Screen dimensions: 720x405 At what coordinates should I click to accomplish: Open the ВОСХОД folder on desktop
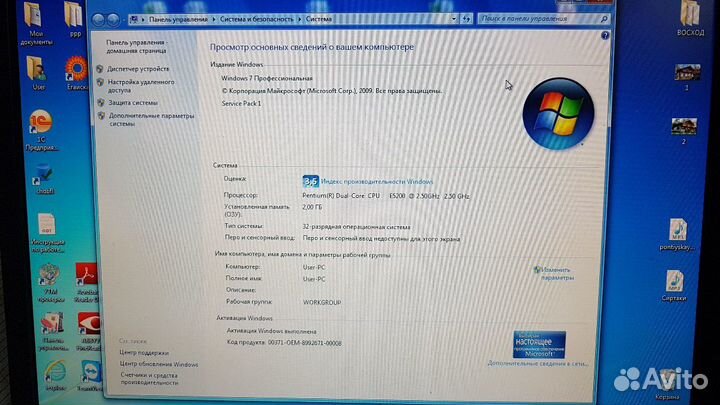(689, 22)
